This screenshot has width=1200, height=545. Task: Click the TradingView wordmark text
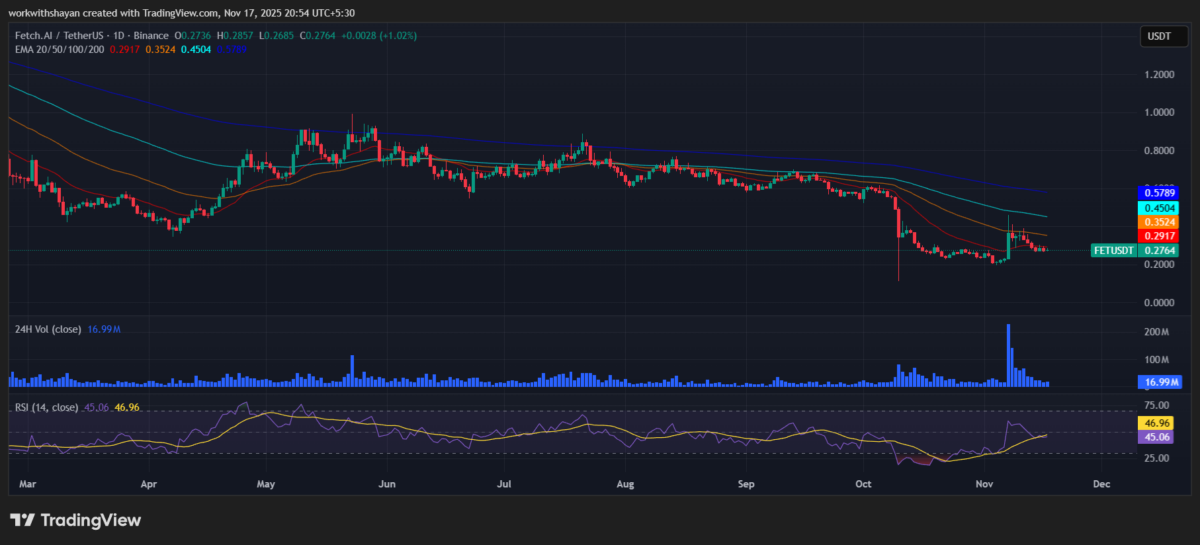[x=90, y=520]
